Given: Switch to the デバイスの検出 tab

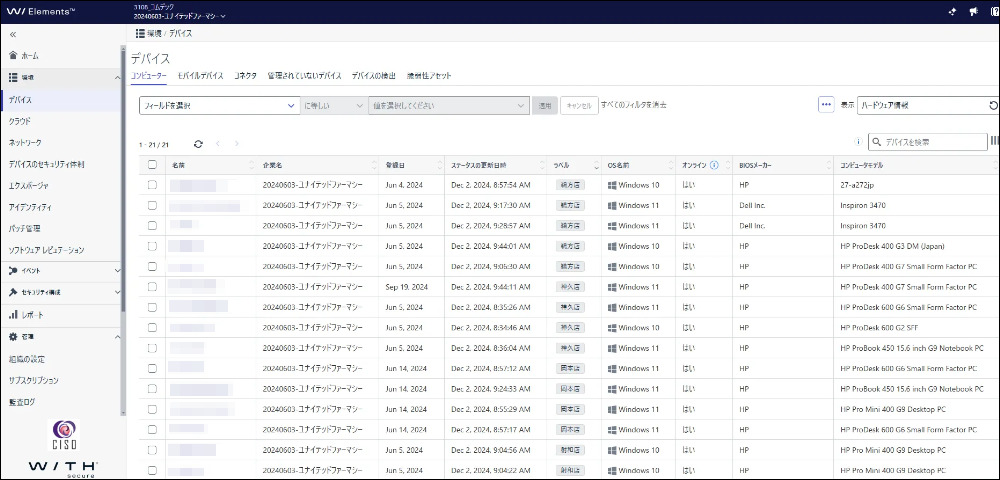Looking at the screenshot, I should [374, 76].
